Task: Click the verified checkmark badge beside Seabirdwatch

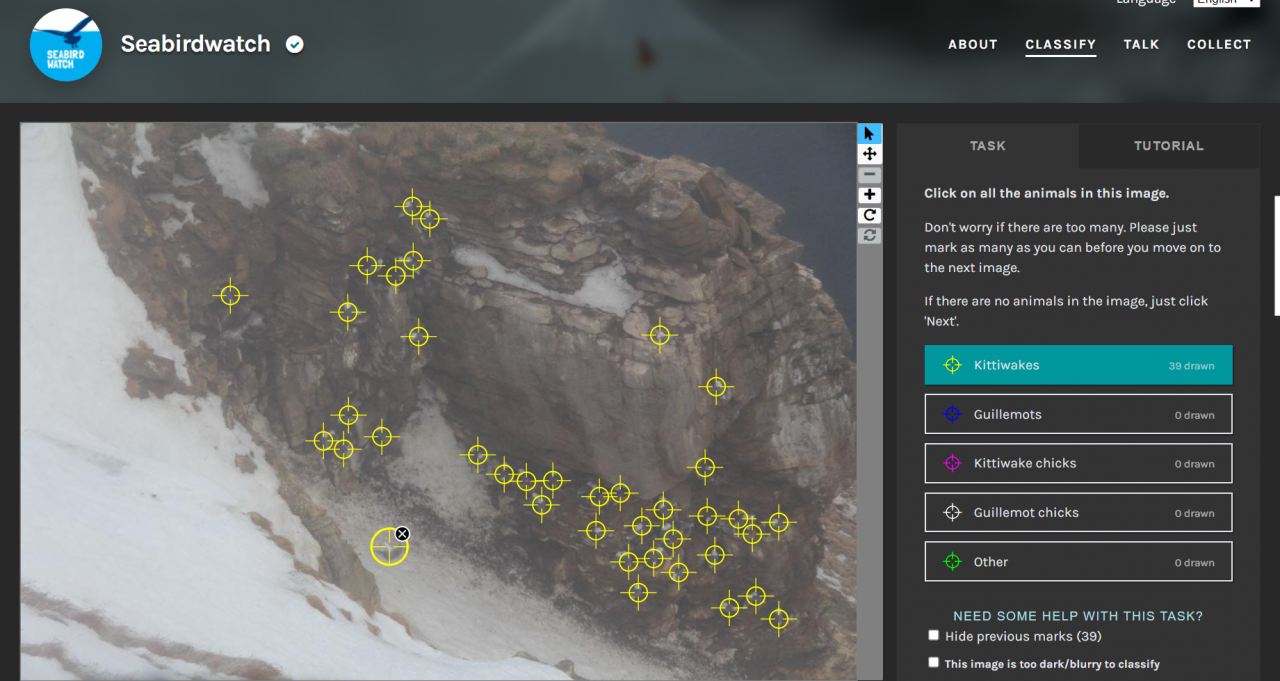Action: pyautogui.click(x=294, y=44)
